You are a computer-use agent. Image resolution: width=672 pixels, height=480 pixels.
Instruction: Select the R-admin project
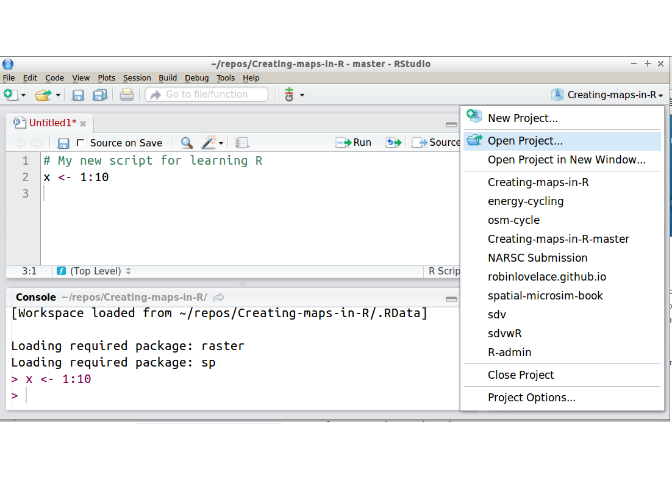tap(562, 352)
